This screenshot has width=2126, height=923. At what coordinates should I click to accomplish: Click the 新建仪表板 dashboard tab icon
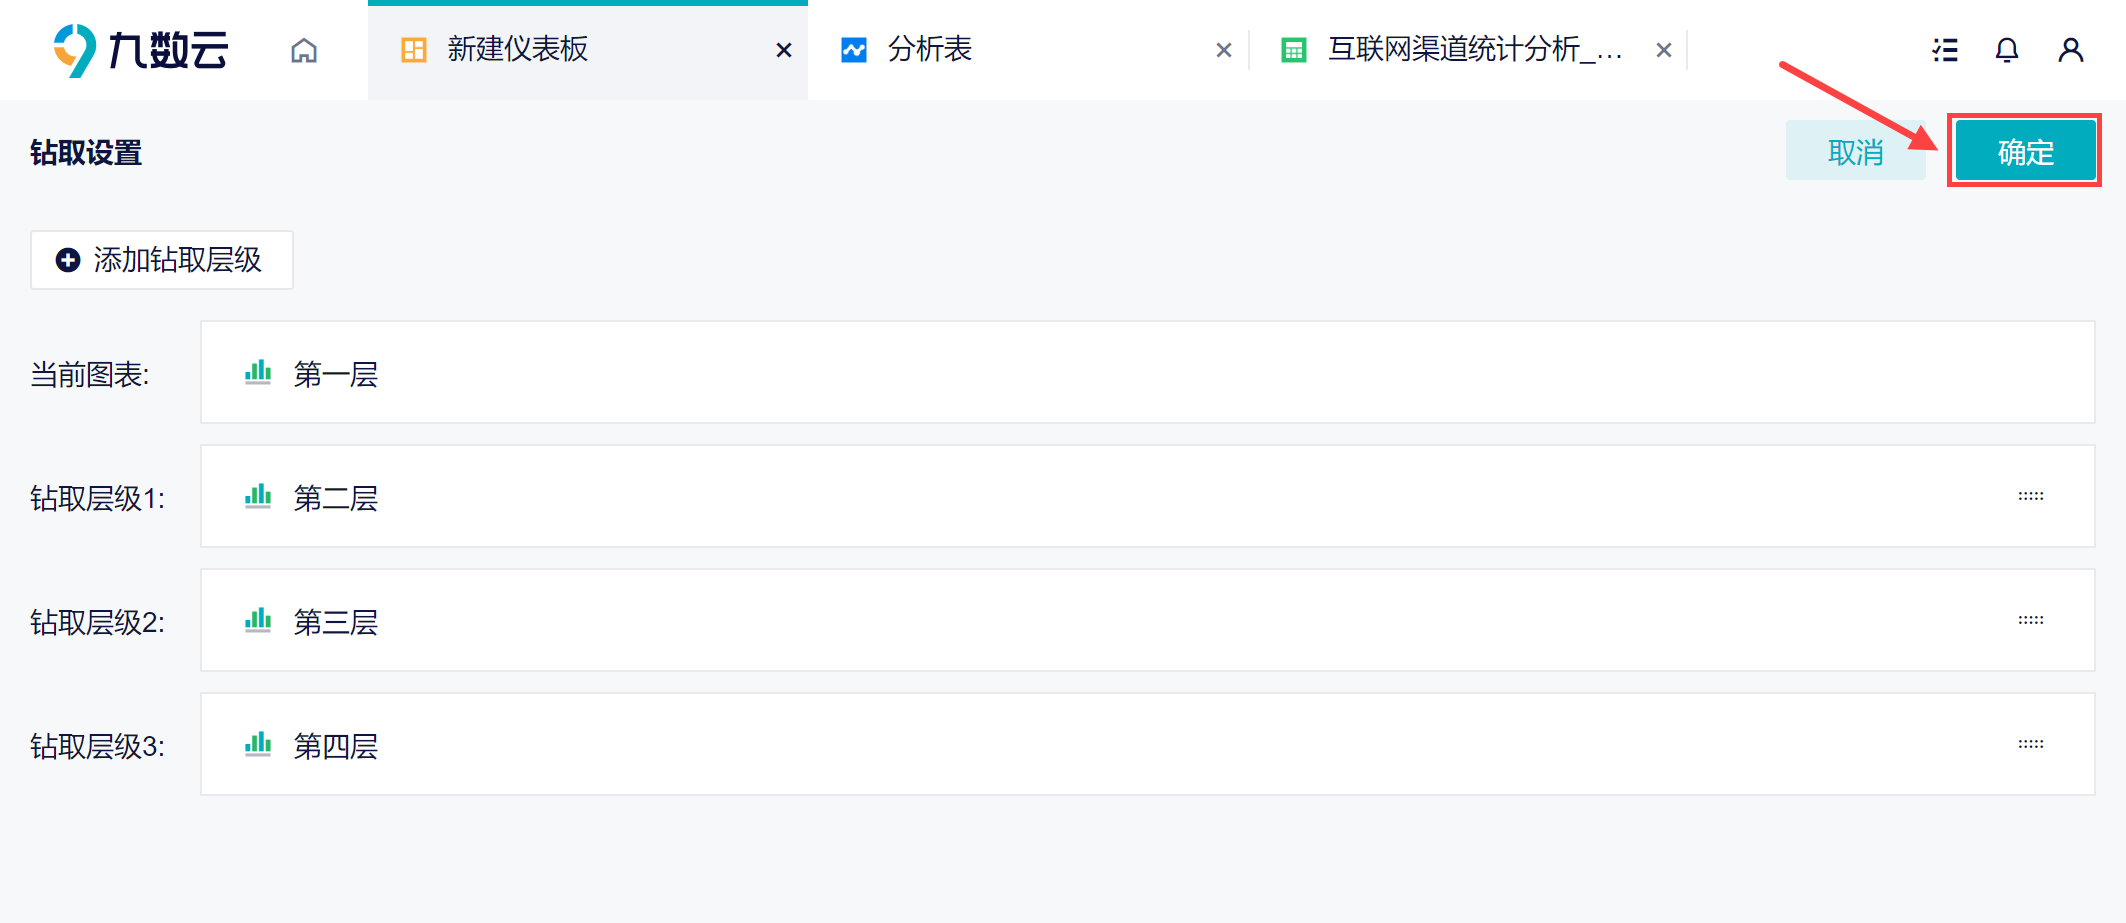click(x=414, y=50)
